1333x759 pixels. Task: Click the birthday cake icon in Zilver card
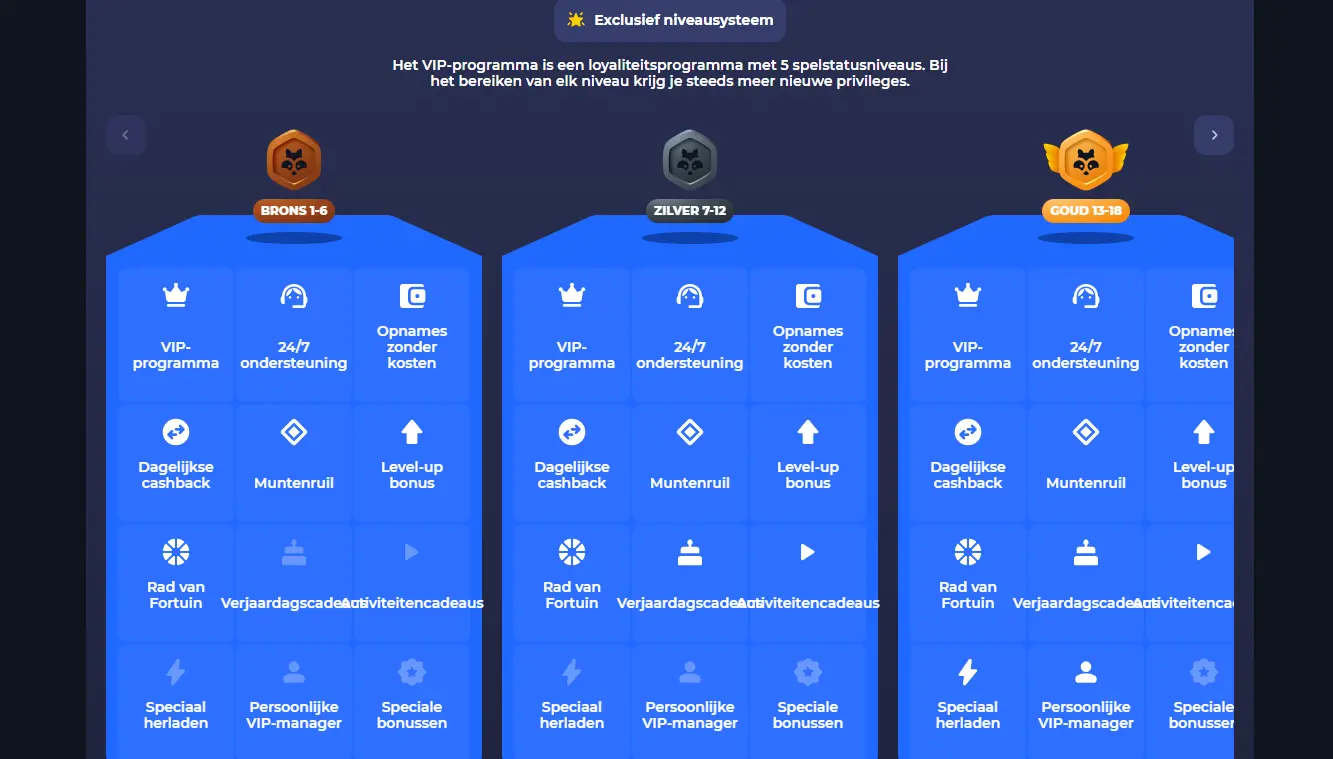(690, 552)
